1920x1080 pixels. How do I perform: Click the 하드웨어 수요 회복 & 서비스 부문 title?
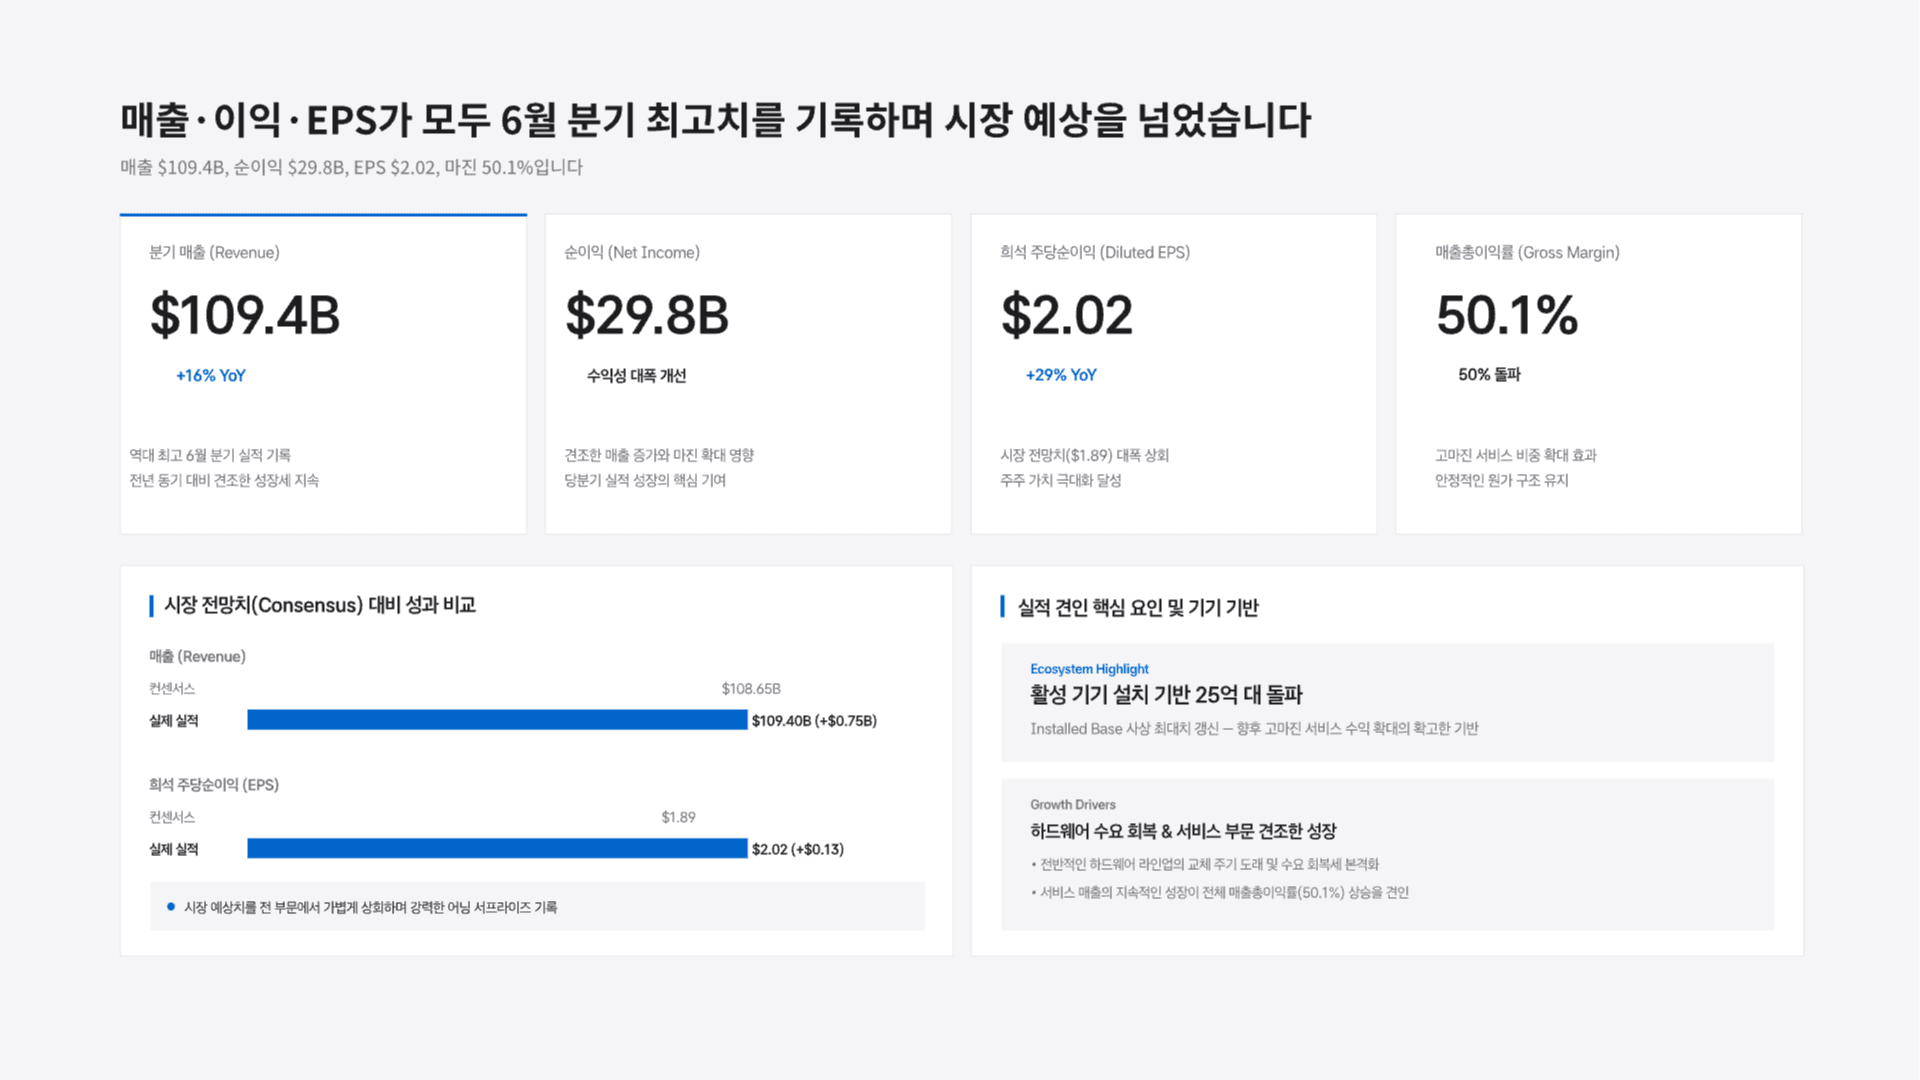point(1183,831)
